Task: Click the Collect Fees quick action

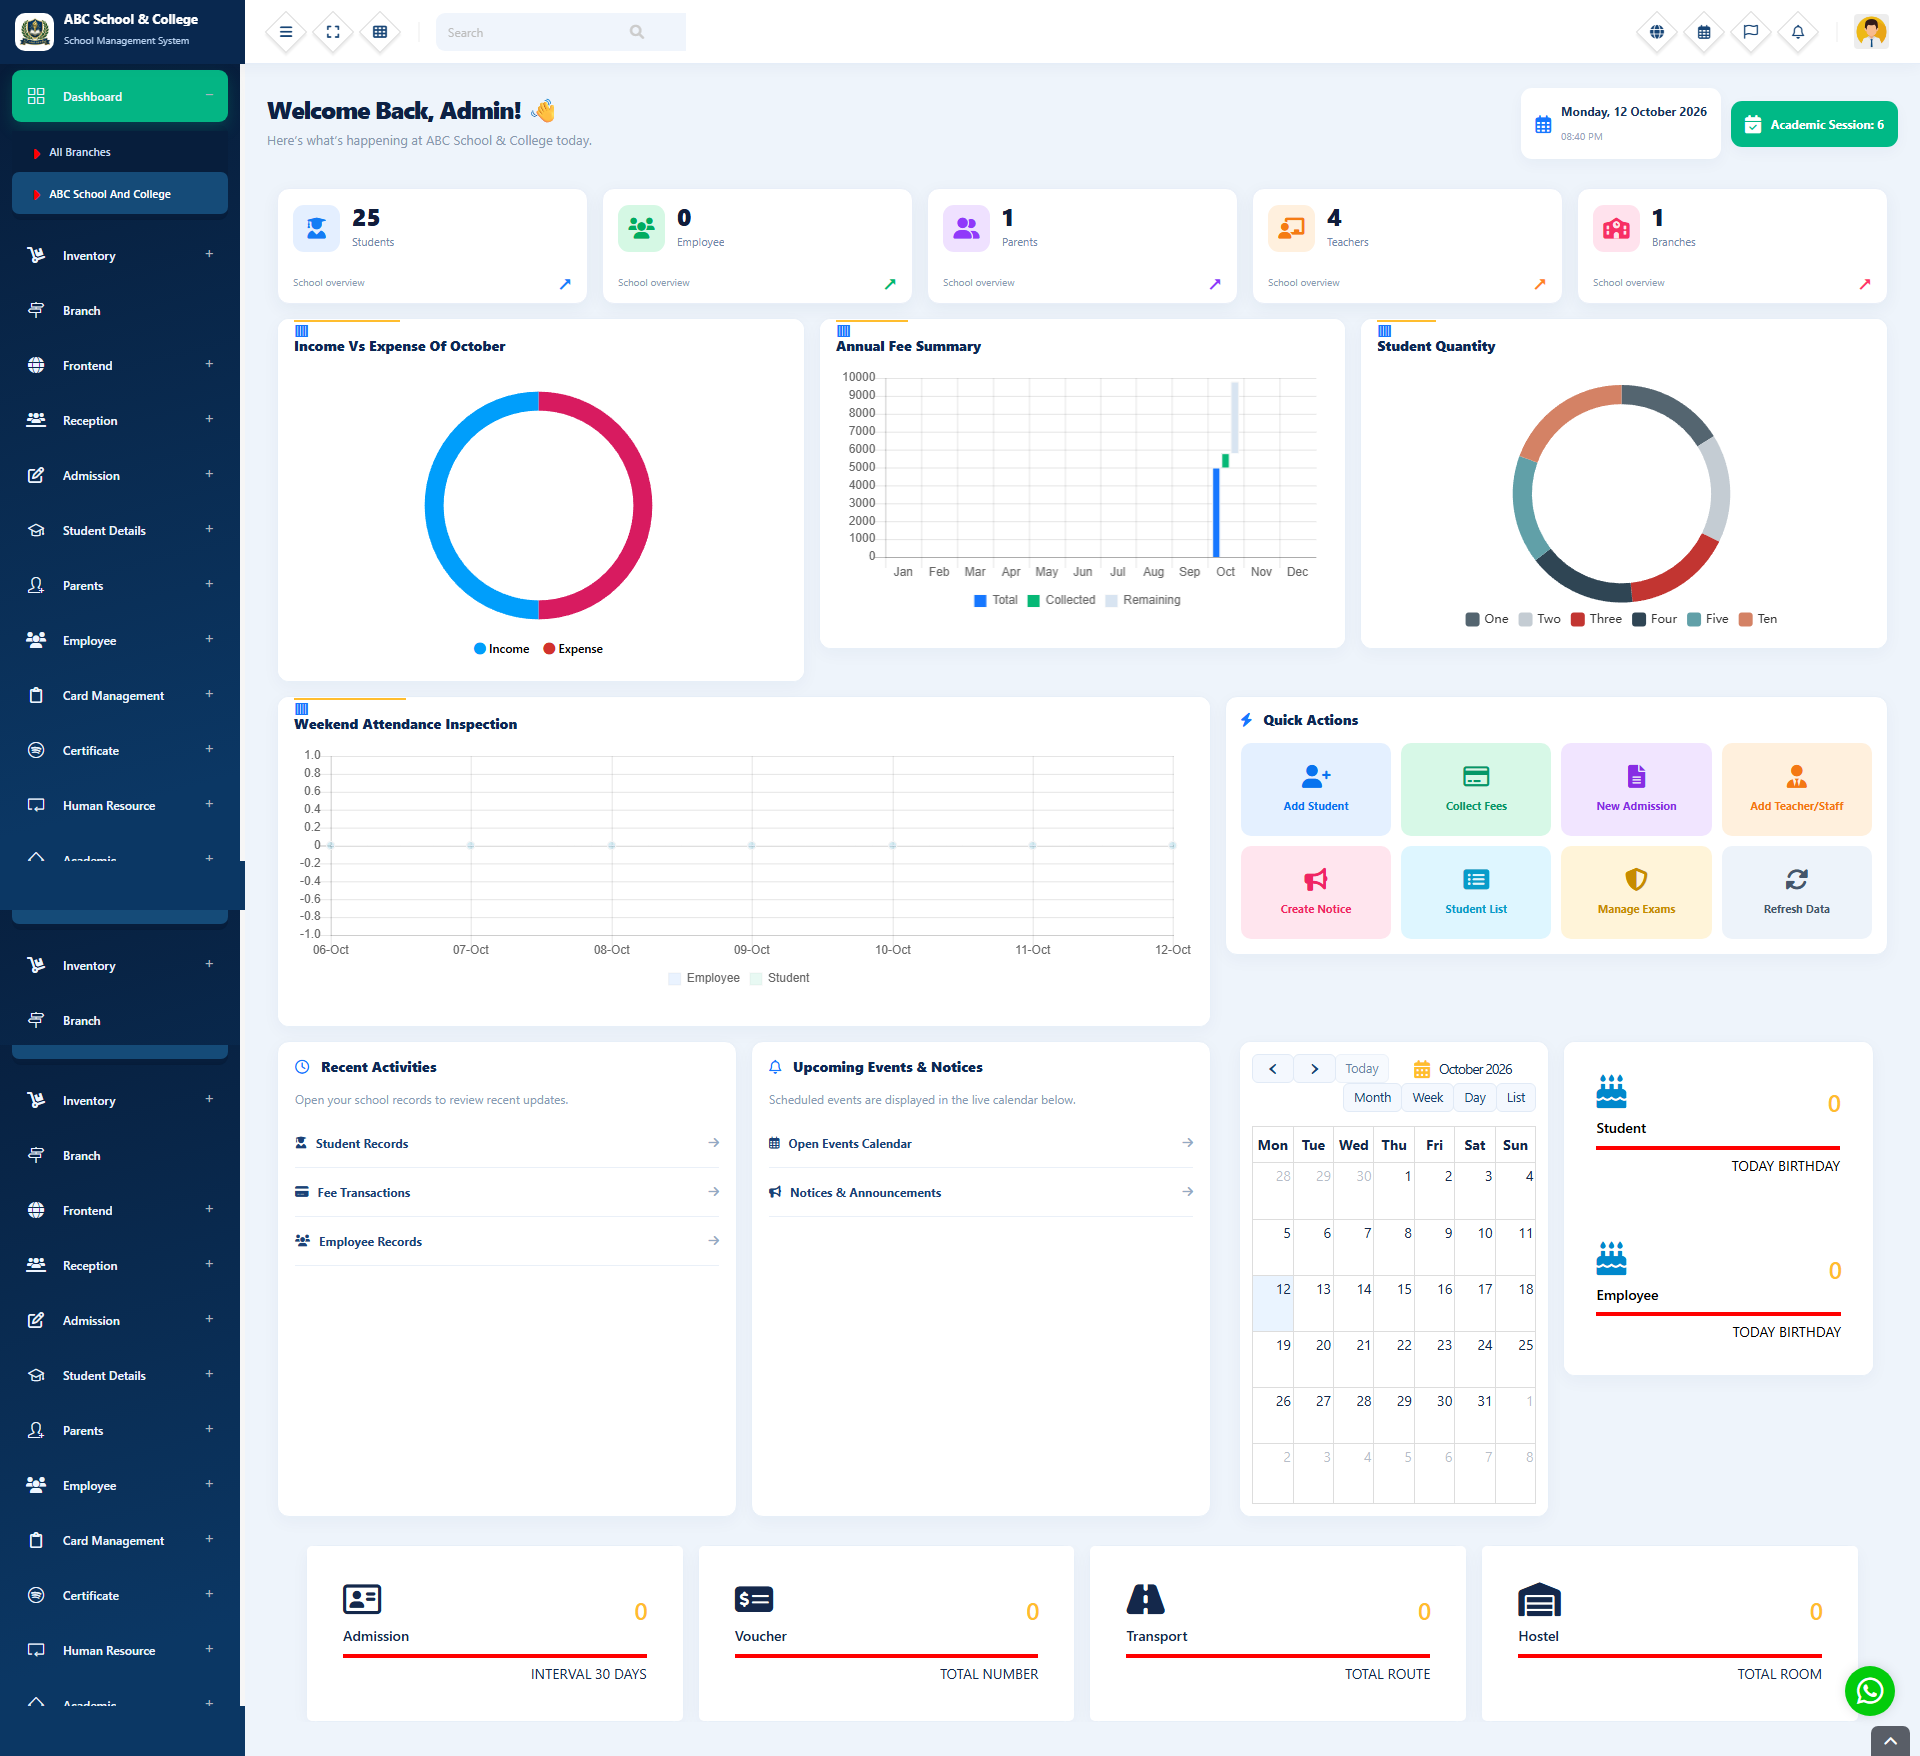Action: point(1476,789)
